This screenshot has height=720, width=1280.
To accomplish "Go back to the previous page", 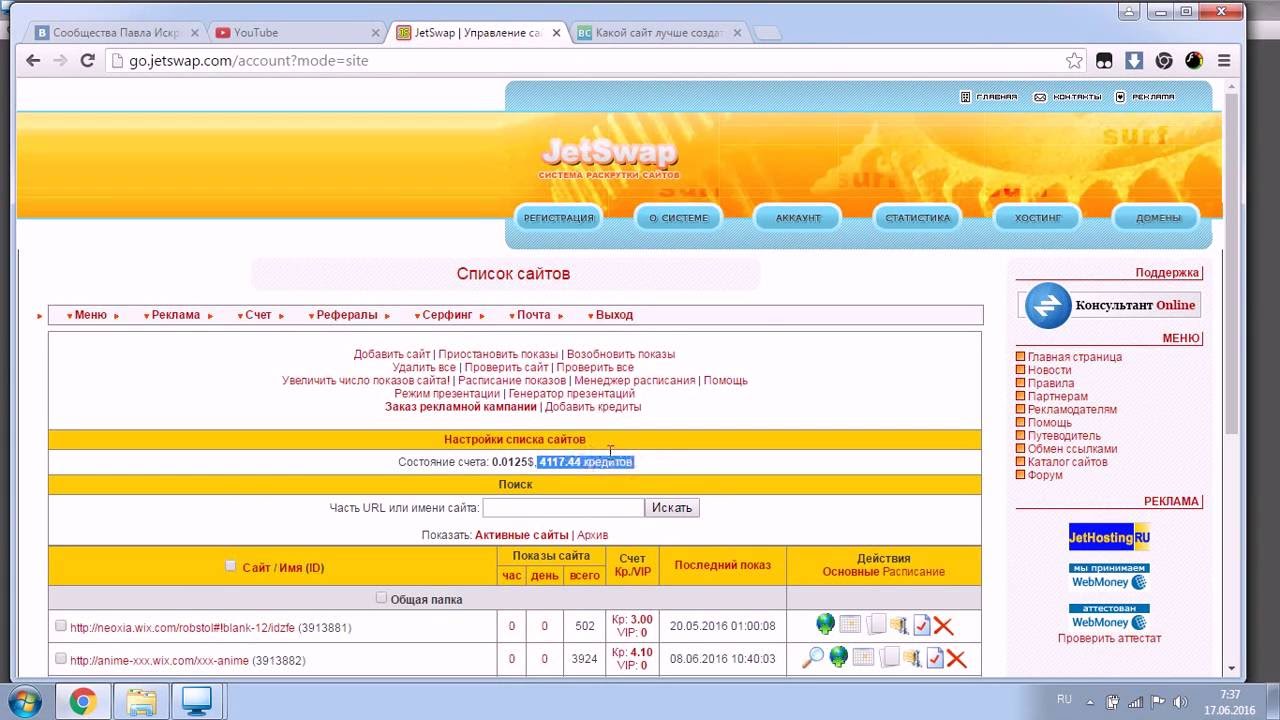I will 33,61.
